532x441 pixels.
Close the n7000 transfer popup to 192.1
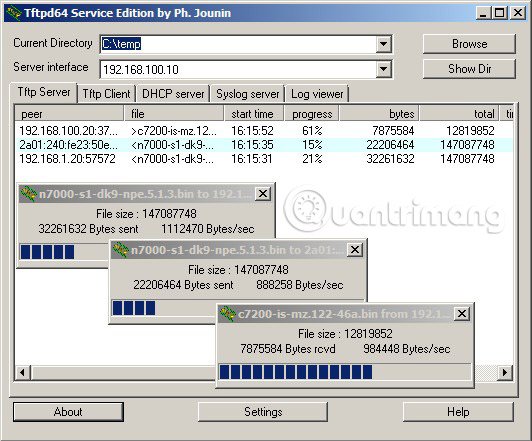pos(263,194)
